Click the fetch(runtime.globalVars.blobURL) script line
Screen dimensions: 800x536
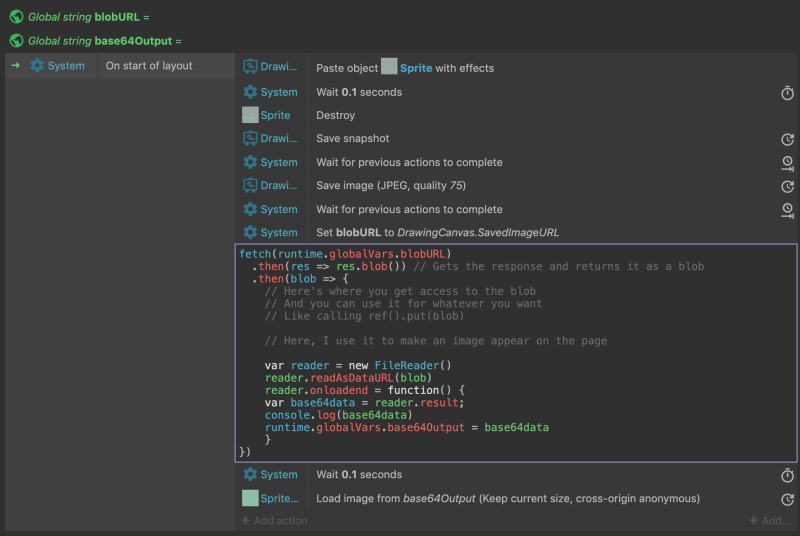(x=345, y=253)
